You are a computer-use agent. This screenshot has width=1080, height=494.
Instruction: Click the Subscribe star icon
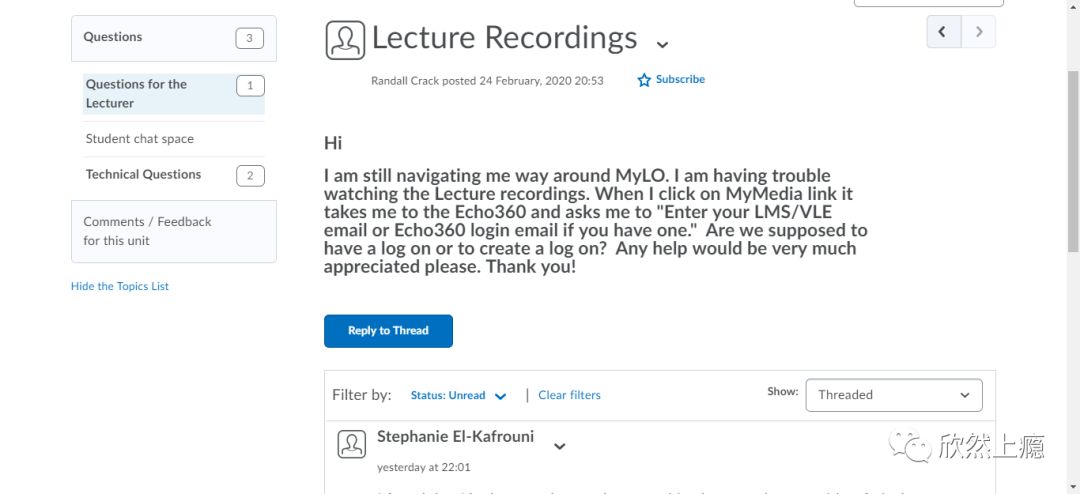644,80
